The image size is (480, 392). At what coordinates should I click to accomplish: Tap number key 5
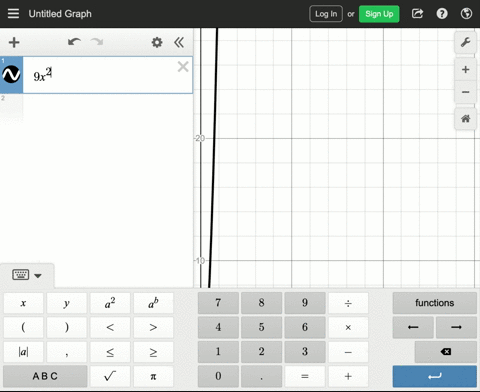pos(262,327)
